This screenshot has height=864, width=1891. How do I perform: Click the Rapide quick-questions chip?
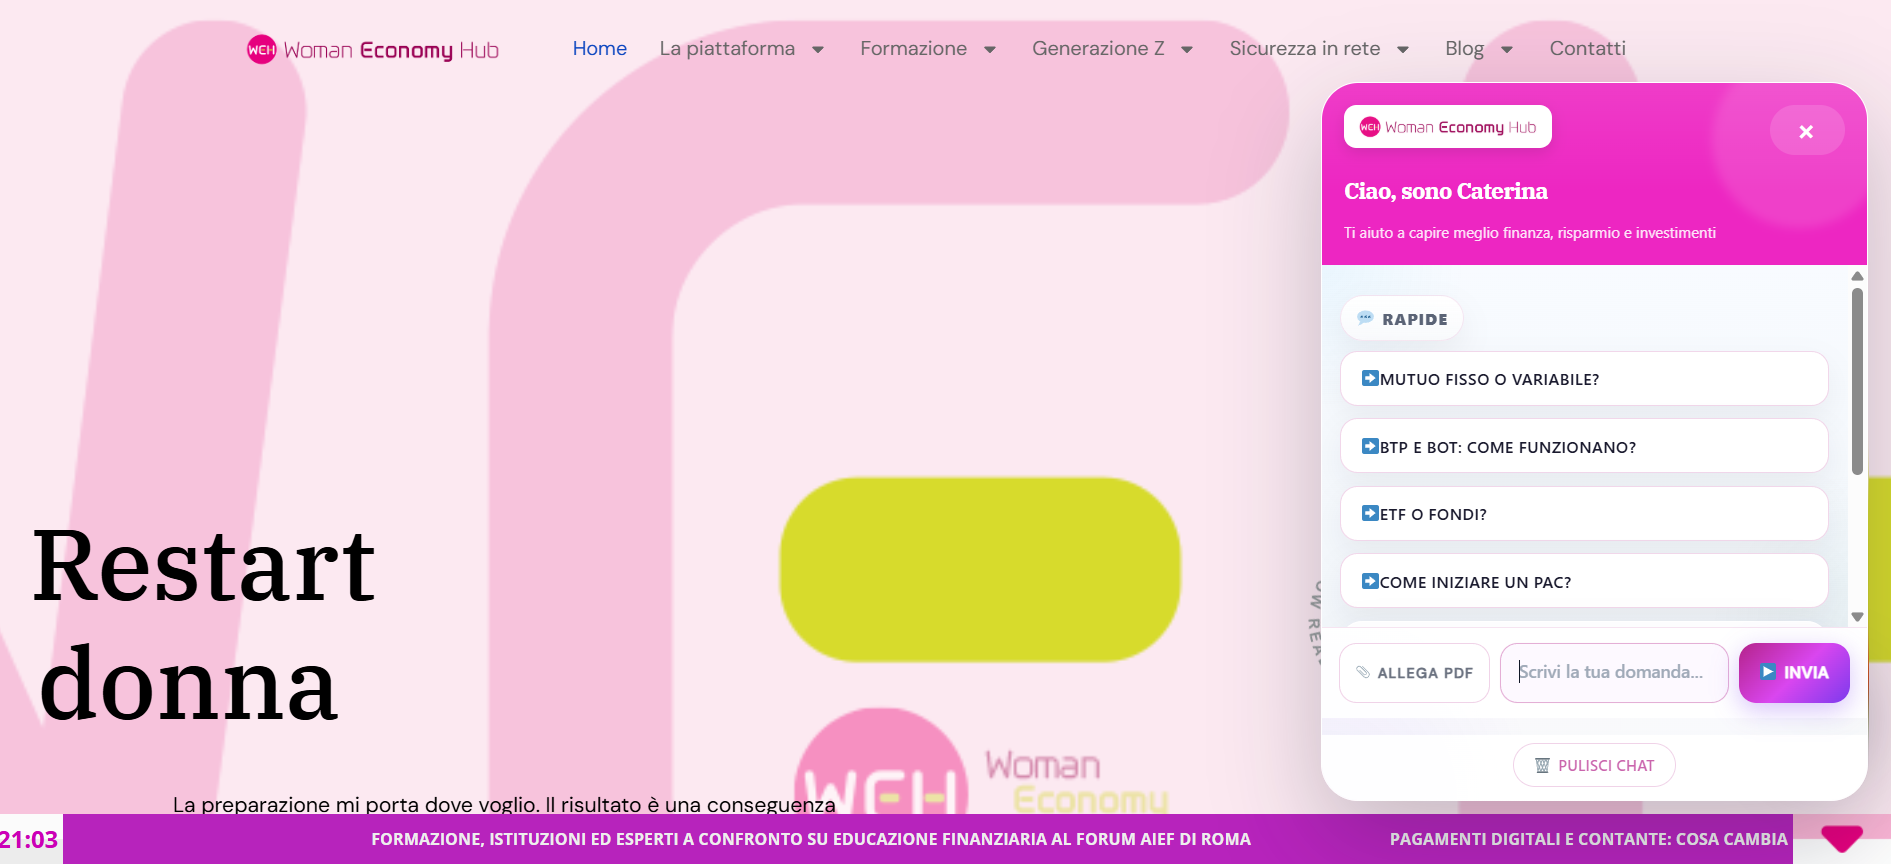tap(1402, 319)
